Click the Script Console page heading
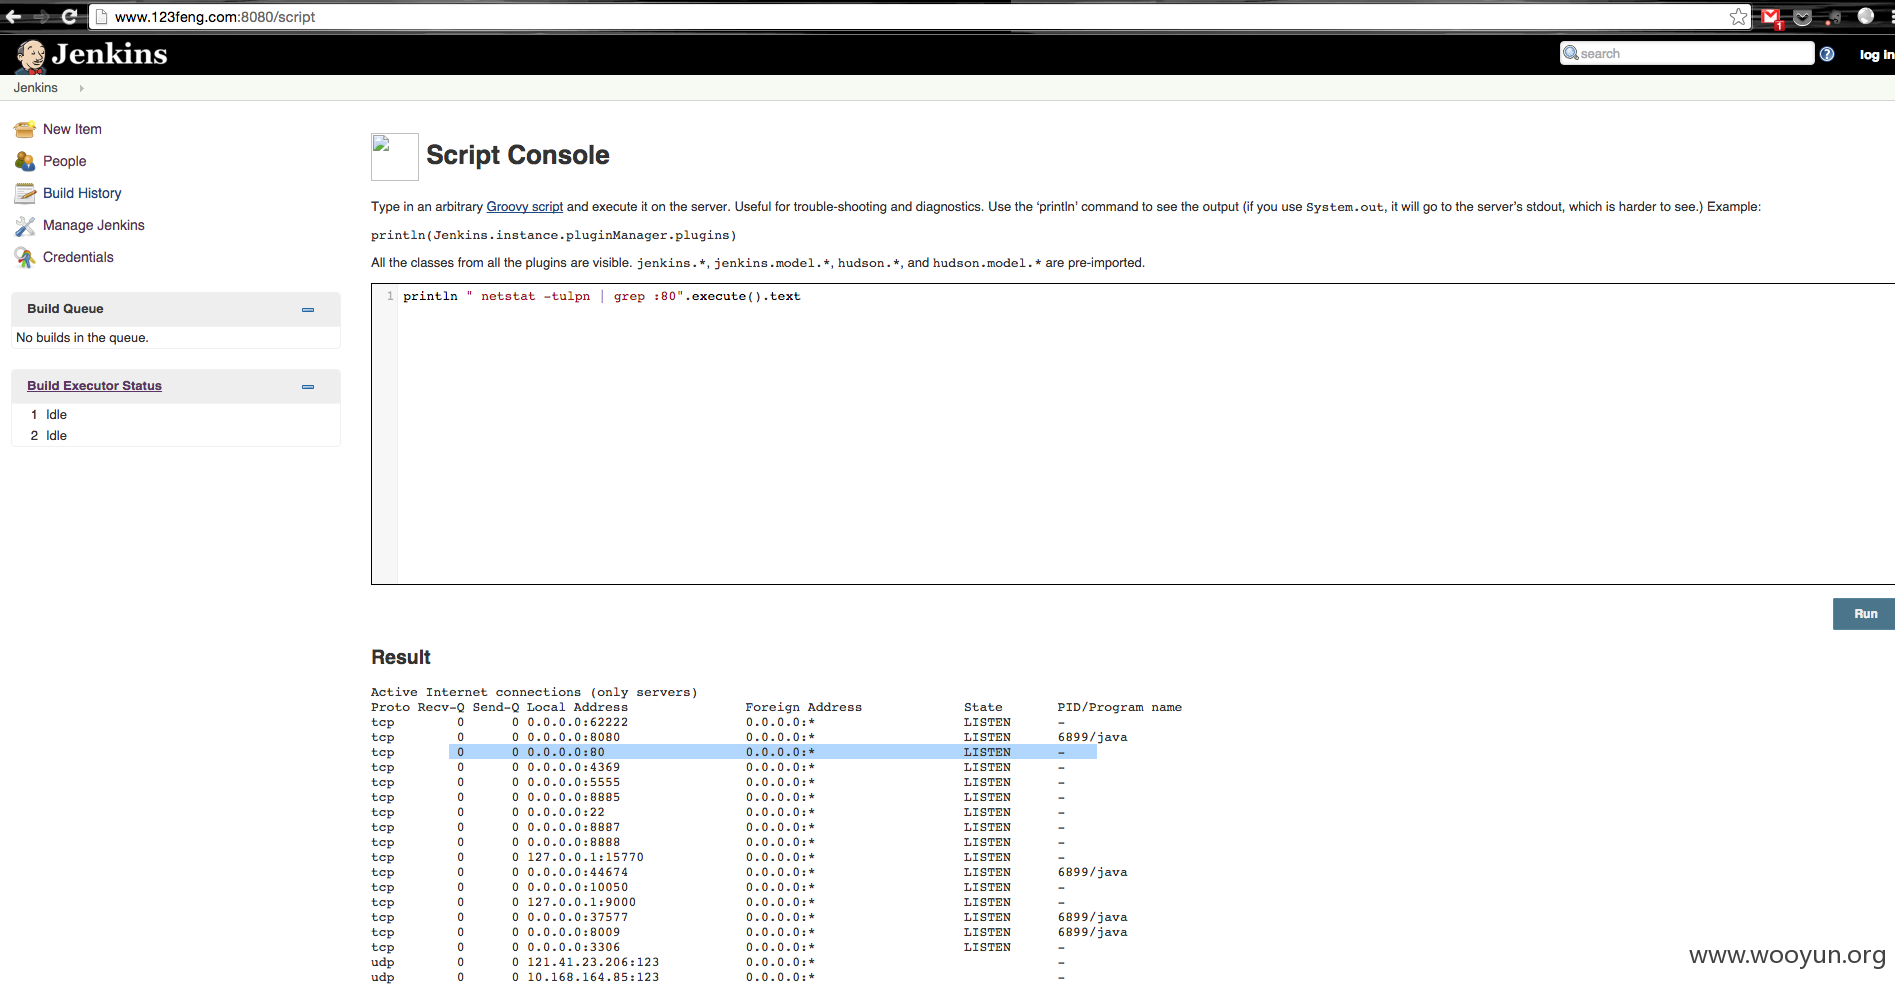1895x984 pixels. coord(518,155)
